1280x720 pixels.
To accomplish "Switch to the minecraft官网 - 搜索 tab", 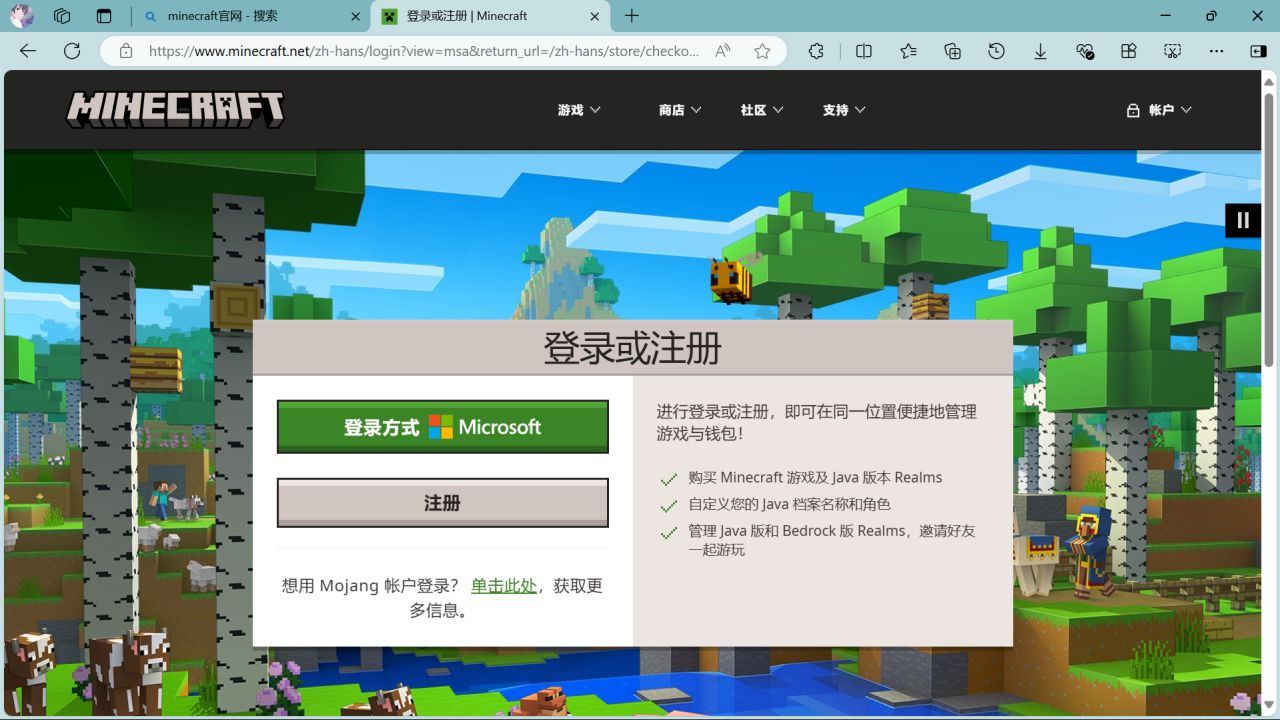I will point(251,16).
